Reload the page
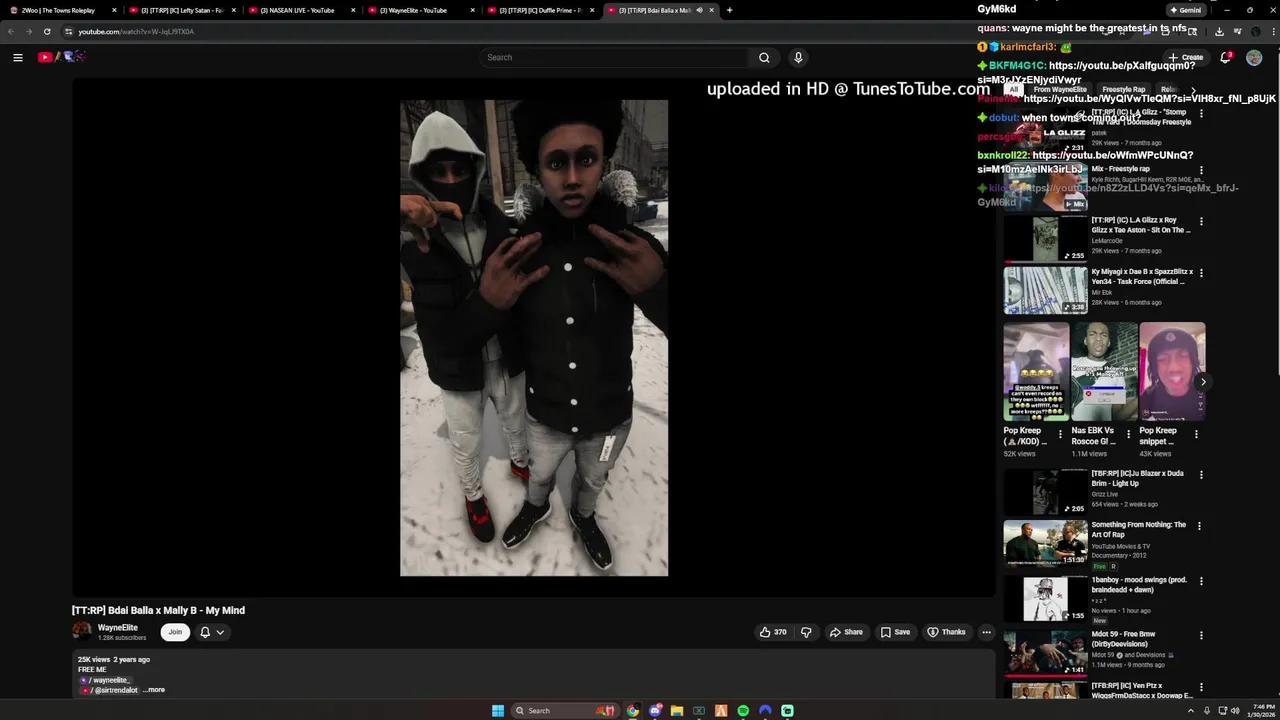 click(x=46, y=31)
